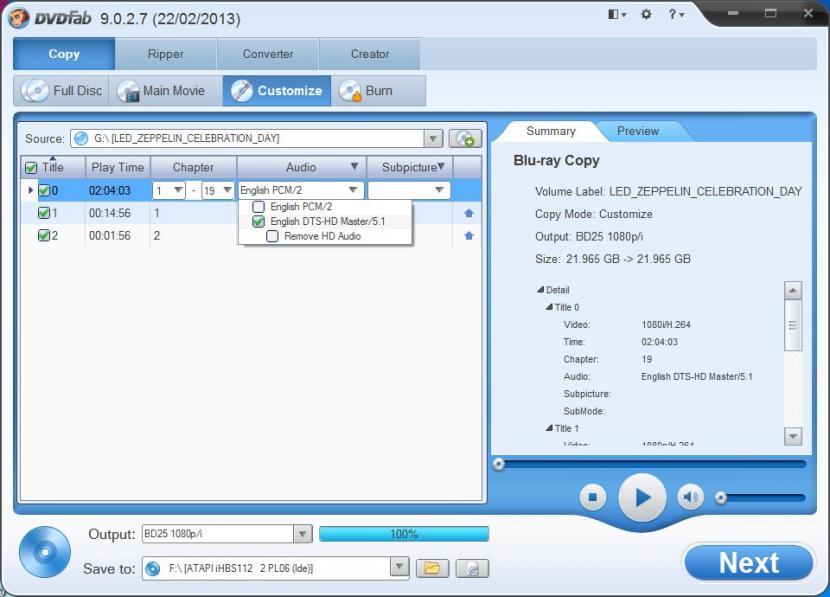Click the 100% size progress bar
Screen dimensions: 830x597
pos(404,534)
